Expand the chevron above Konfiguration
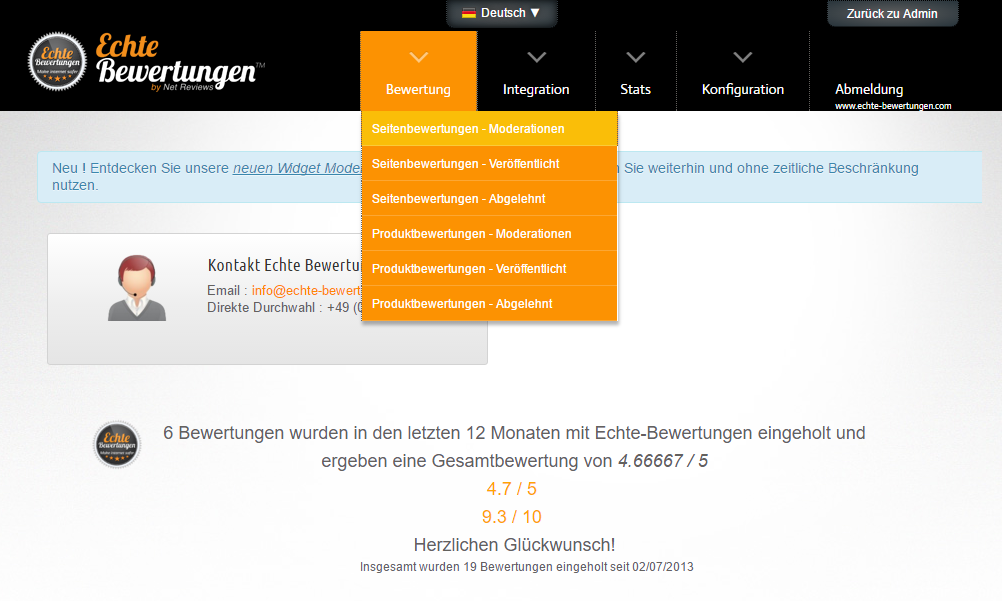This screenshot has height=601, width=1002. point(743,58)
